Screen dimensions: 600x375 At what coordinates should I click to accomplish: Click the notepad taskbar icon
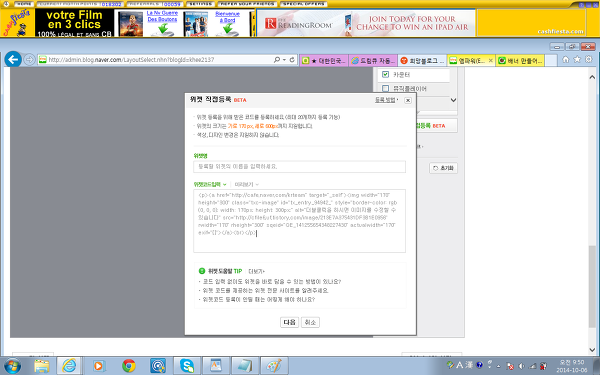pyautogui.click(x=245, y=366)
